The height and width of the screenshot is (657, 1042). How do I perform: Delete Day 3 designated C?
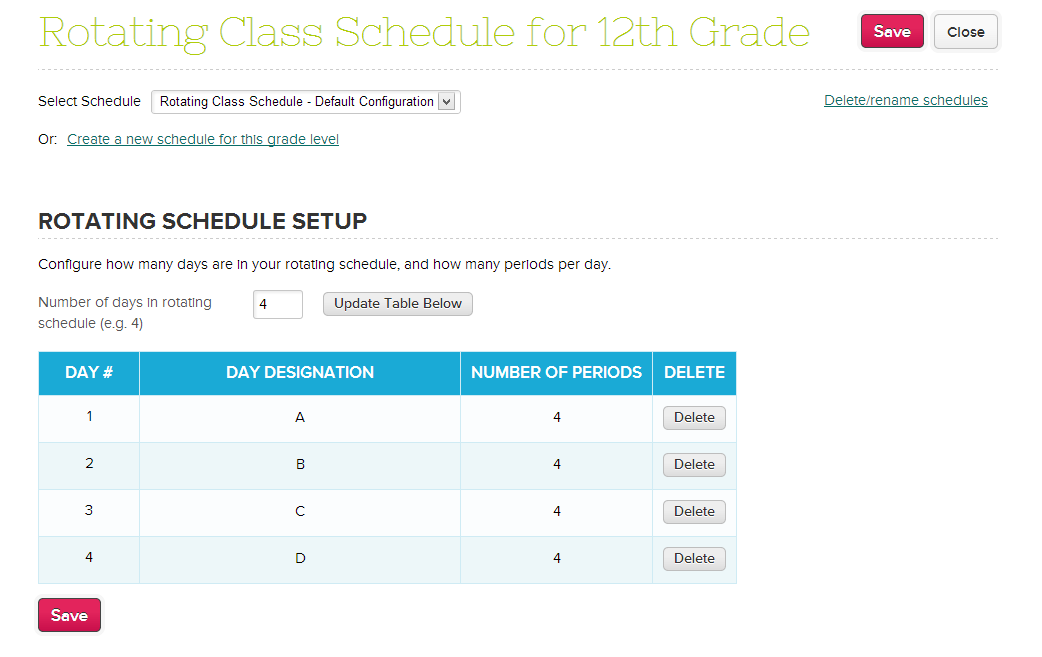(x=693, y=511)
